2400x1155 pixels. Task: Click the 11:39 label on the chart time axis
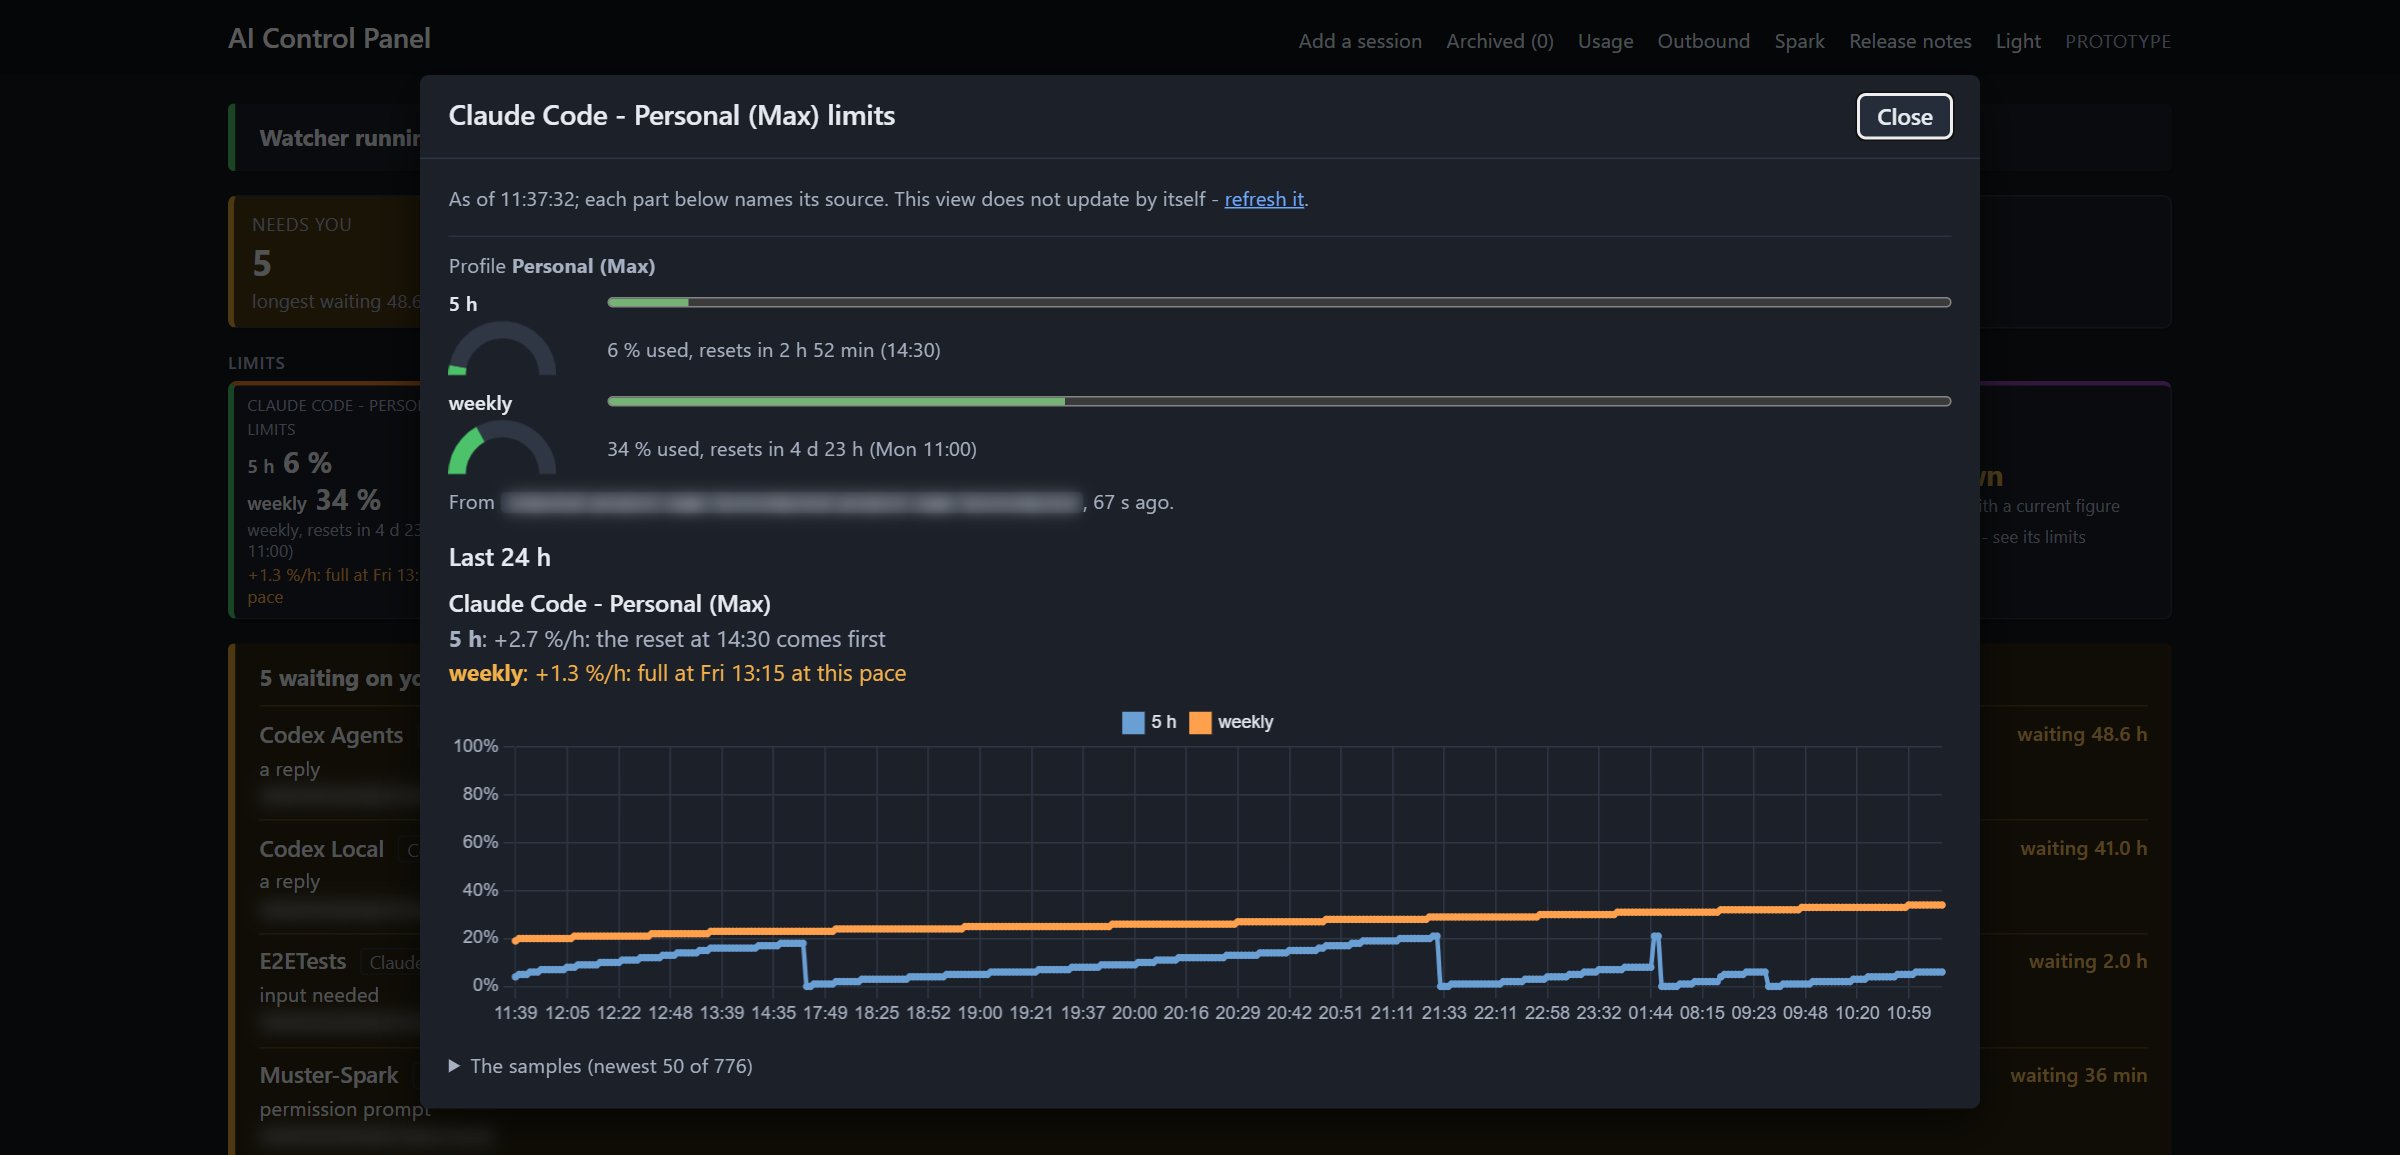tap(515, 1012)
